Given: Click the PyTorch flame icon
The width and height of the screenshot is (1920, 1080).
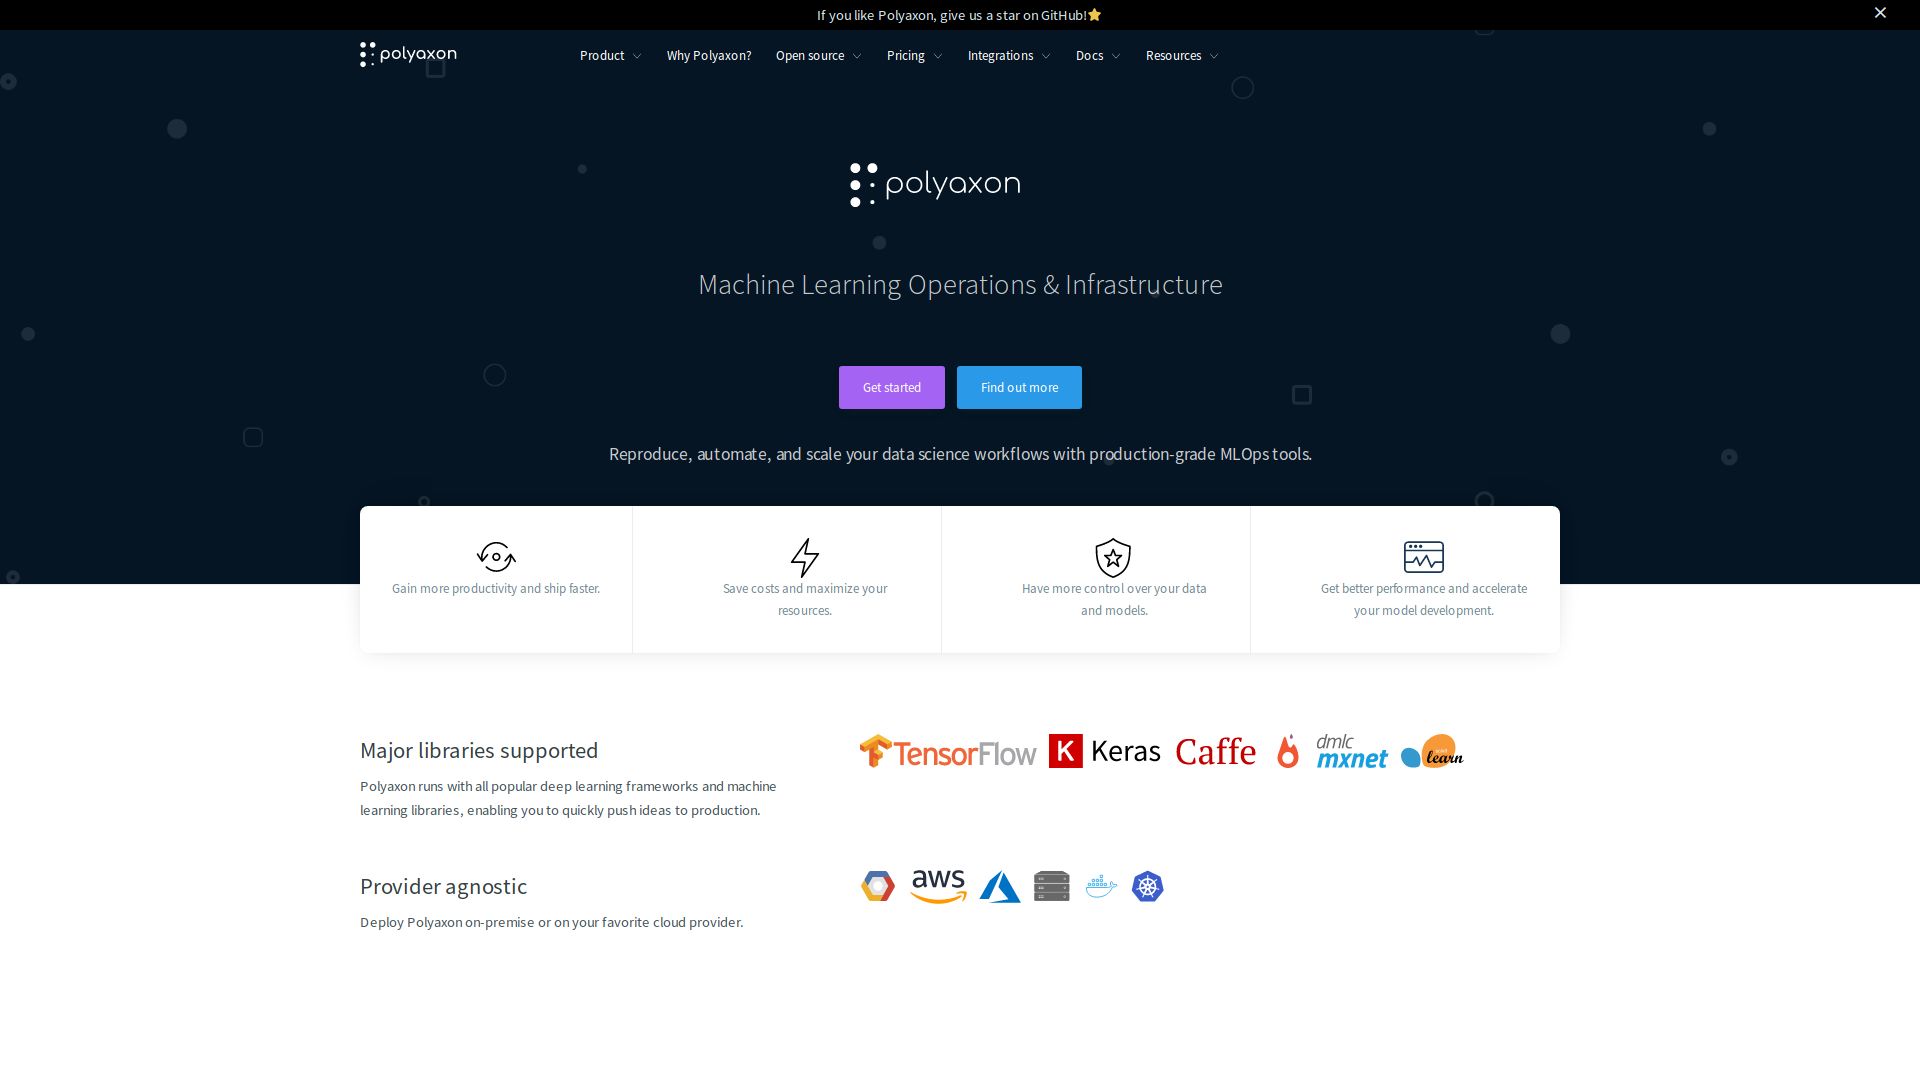Looking at the screenshot, I should [1289, 751].
